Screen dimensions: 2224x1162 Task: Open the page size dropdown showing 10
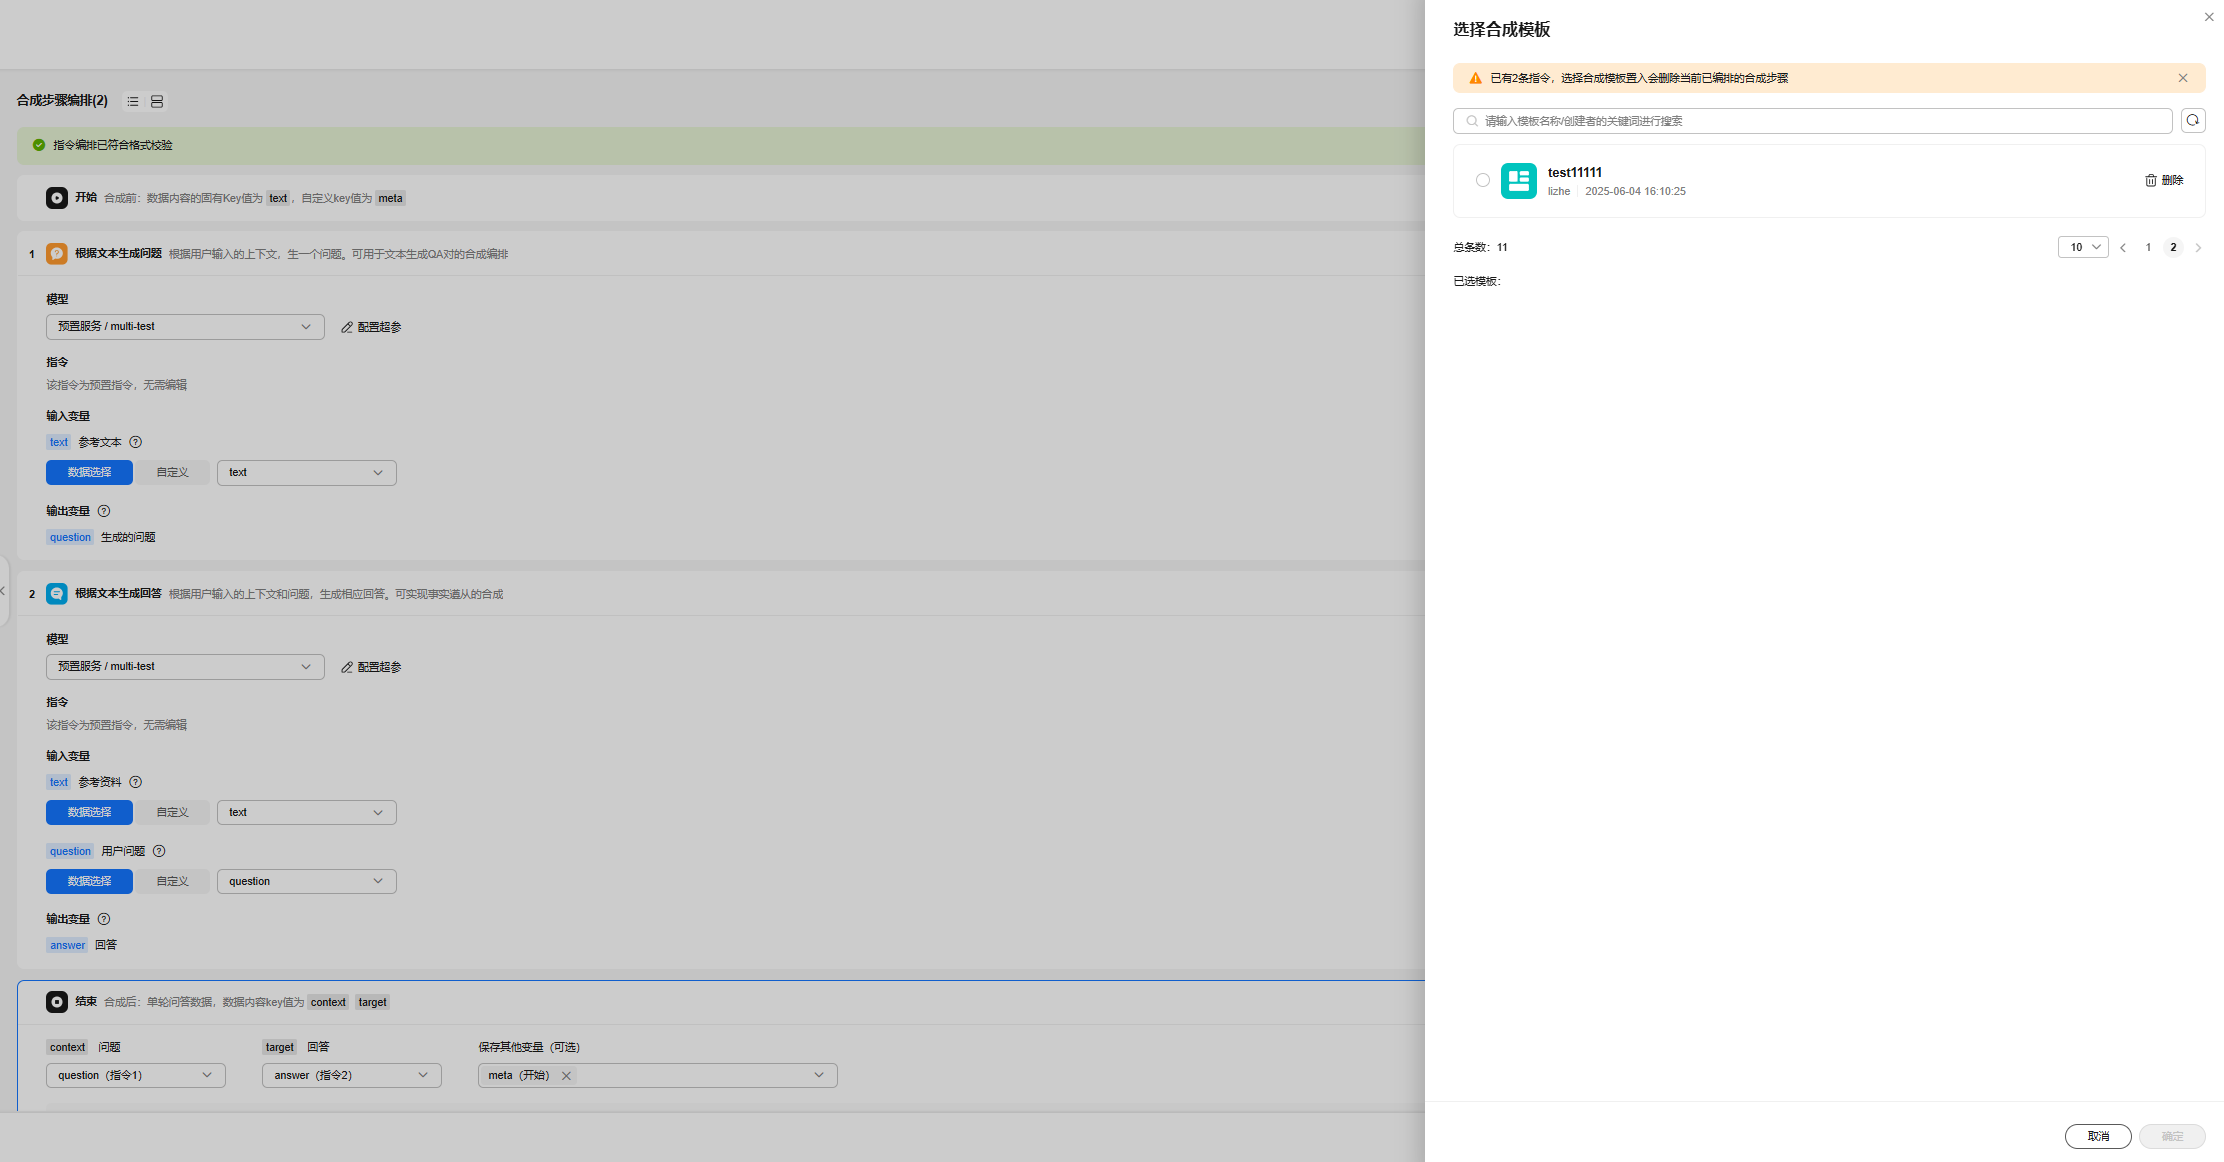[x=2082, y=247]
